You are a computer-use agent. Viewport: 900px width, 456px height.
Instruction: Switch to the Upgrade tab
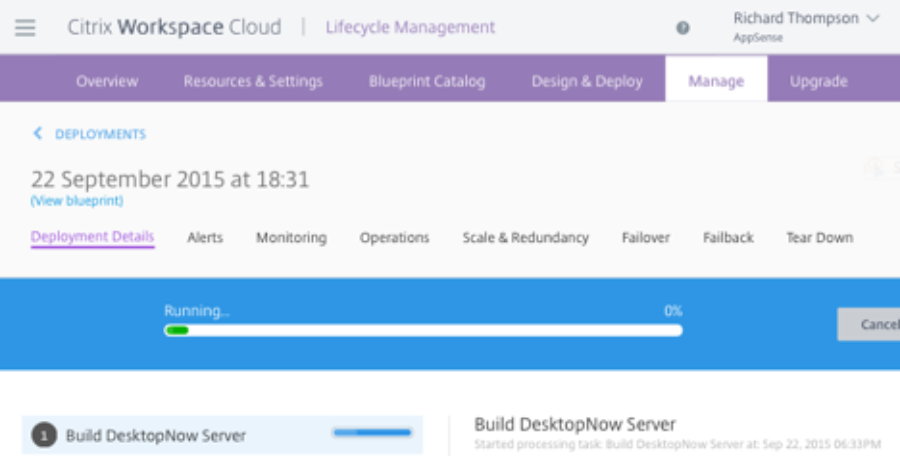pyautogui.click(x=819, y=81)
